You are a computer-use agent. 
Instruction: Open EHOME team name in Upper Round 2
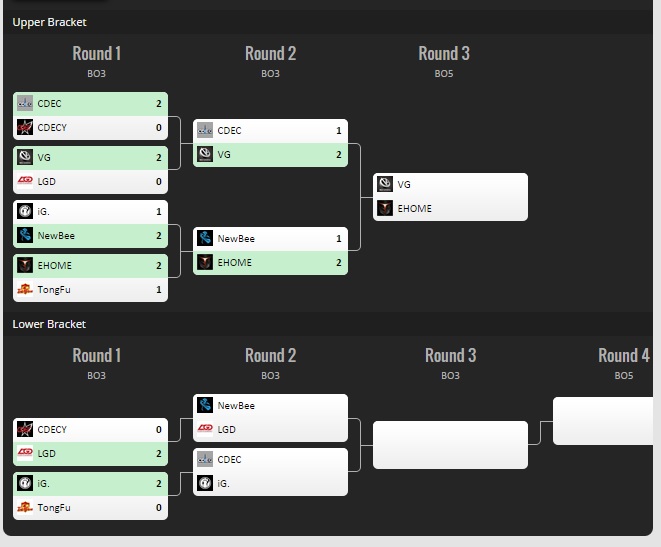(234, 262)
